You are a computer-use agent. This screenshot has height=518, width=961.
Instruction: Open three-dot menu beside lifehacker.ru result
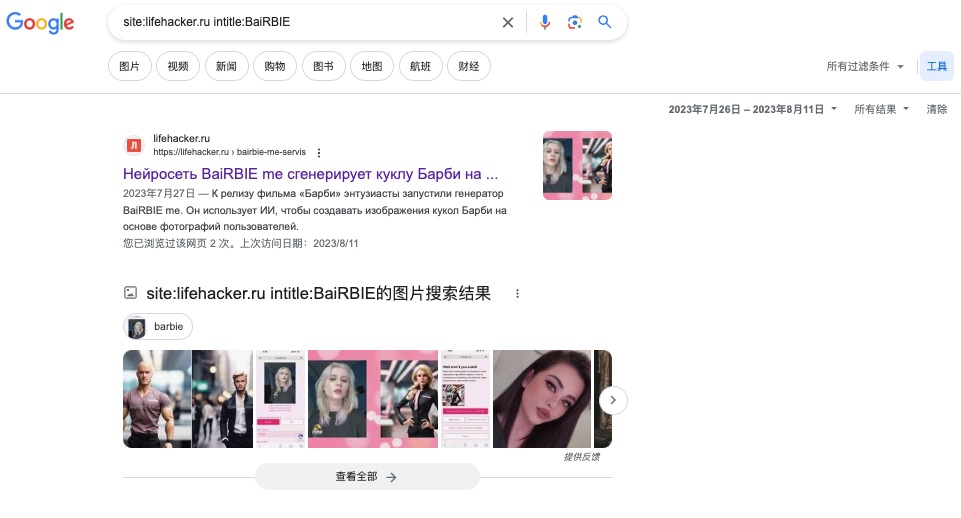319,153
